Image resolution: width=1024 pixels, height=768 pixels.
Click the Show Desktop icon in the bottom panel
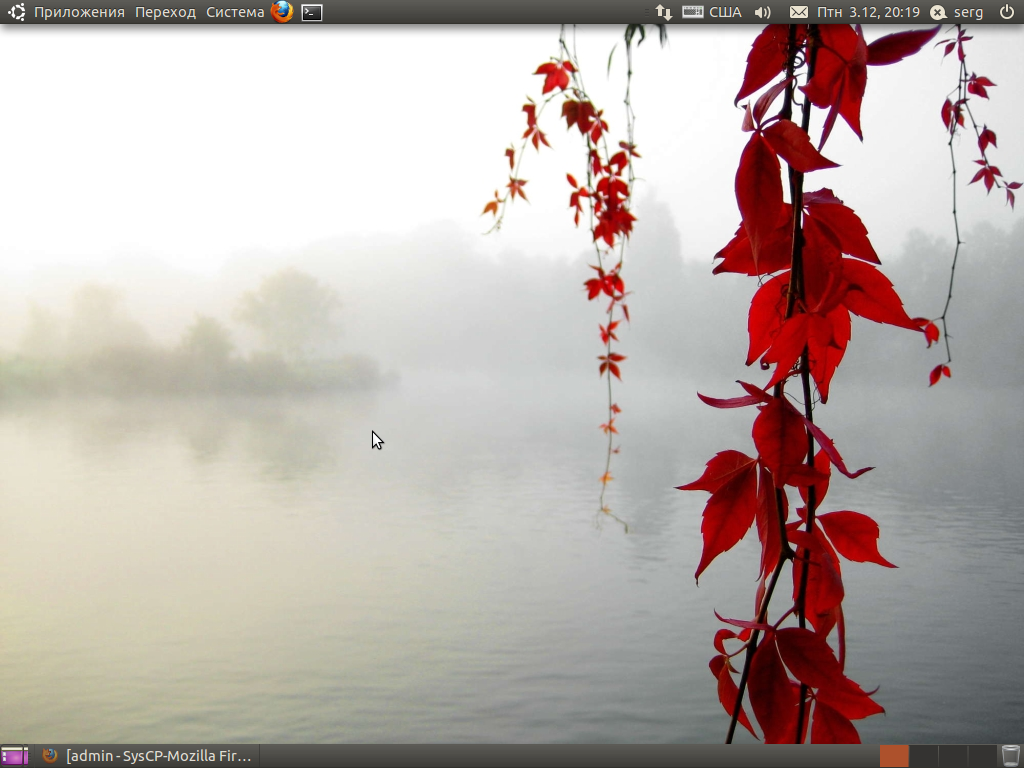(14, 756)
